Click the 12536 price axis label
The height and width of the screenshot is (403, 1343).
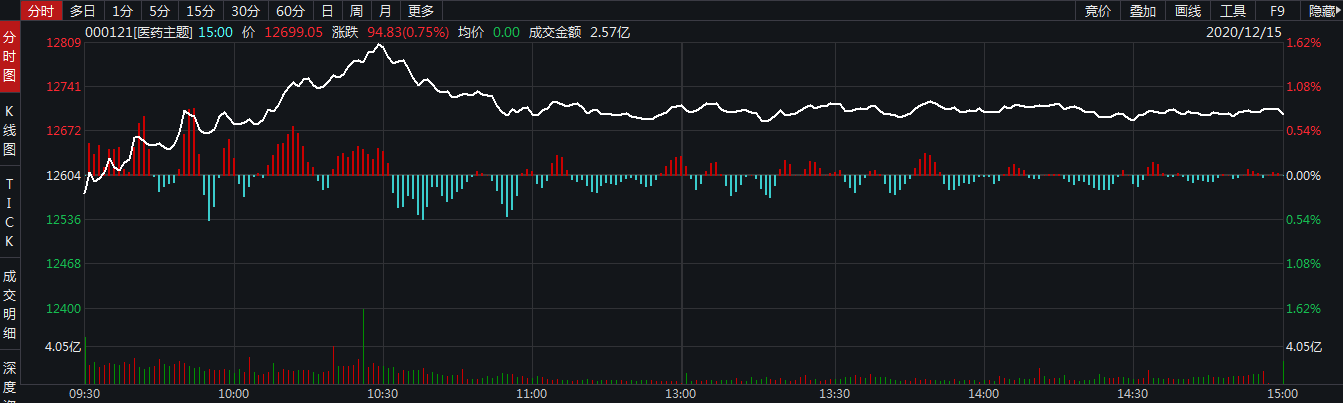(64, 220)
